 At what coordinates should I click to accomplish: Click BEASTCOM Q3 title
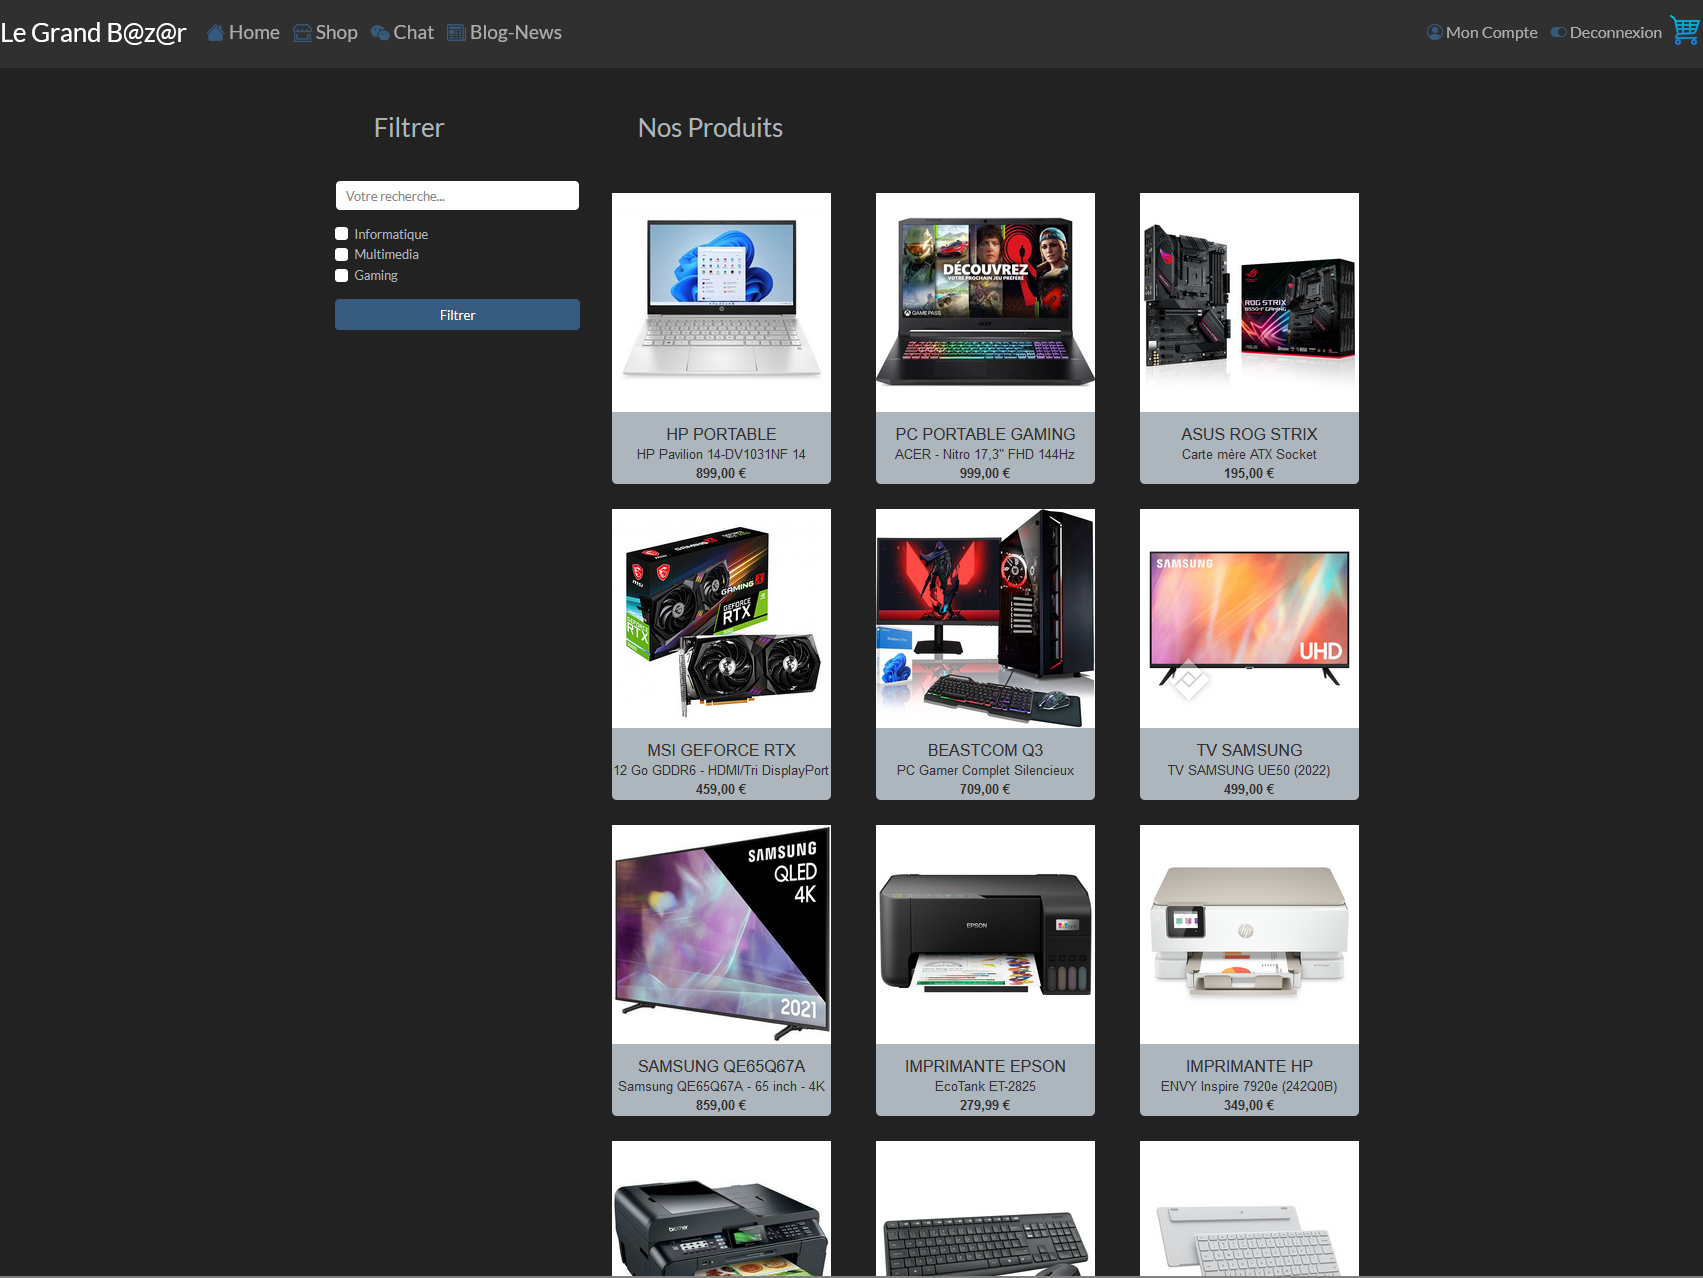click(x=985, y=750)
